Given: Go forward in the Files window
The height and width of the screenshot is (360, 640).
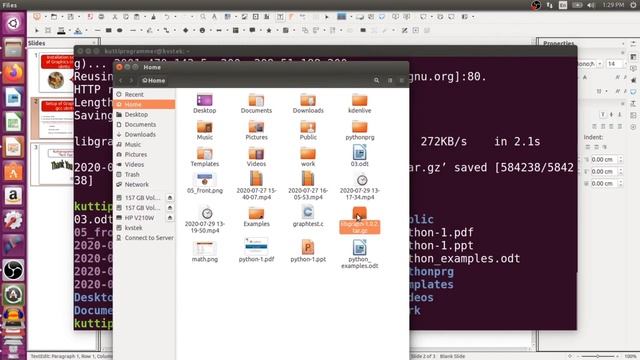Looking at the screenshot, I should [x=131, y=81].
